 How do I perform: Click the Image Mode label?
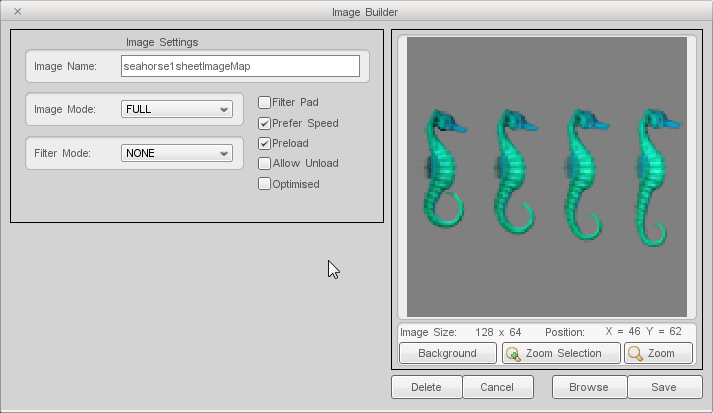point(65,109)
